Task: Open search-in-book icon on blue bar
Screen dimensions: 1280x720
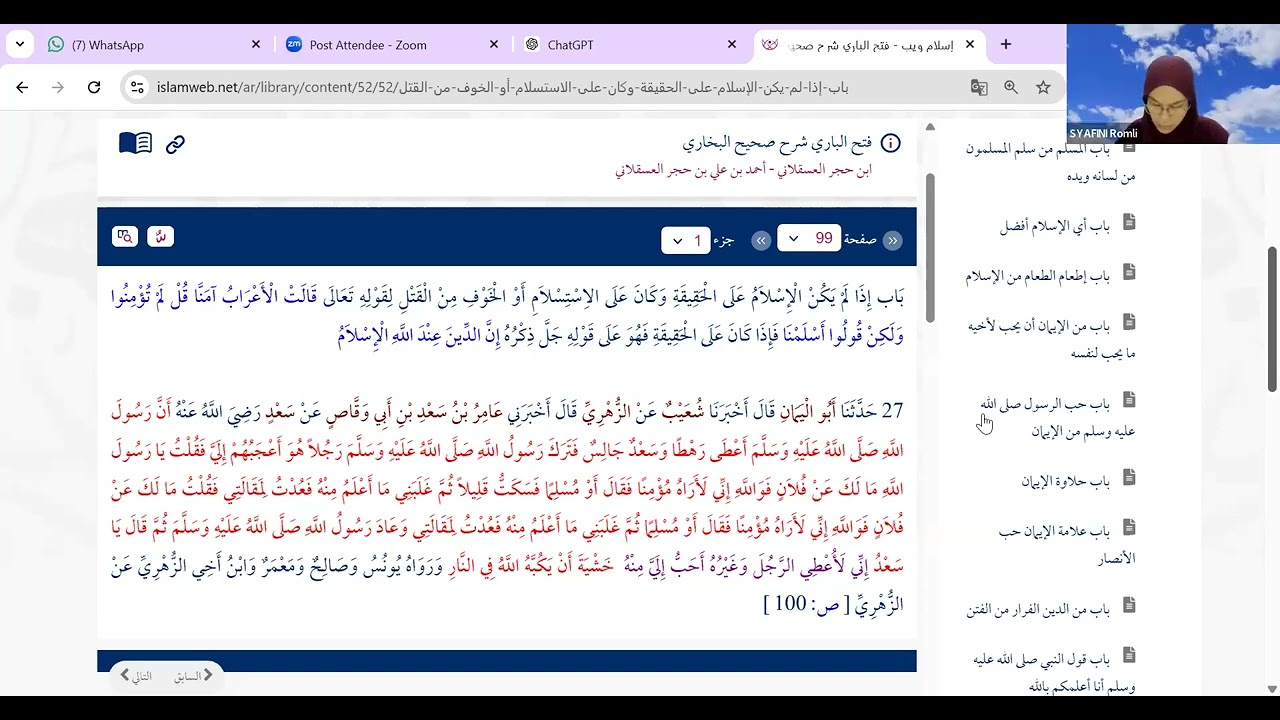Action: 125,237
